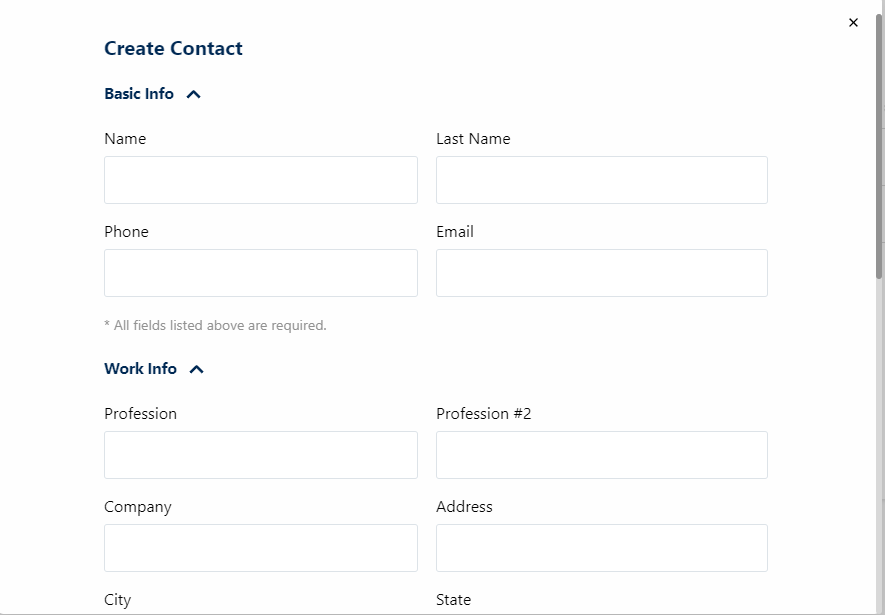Click the required fields note text

pyautogui.click(x=216, y=326)
